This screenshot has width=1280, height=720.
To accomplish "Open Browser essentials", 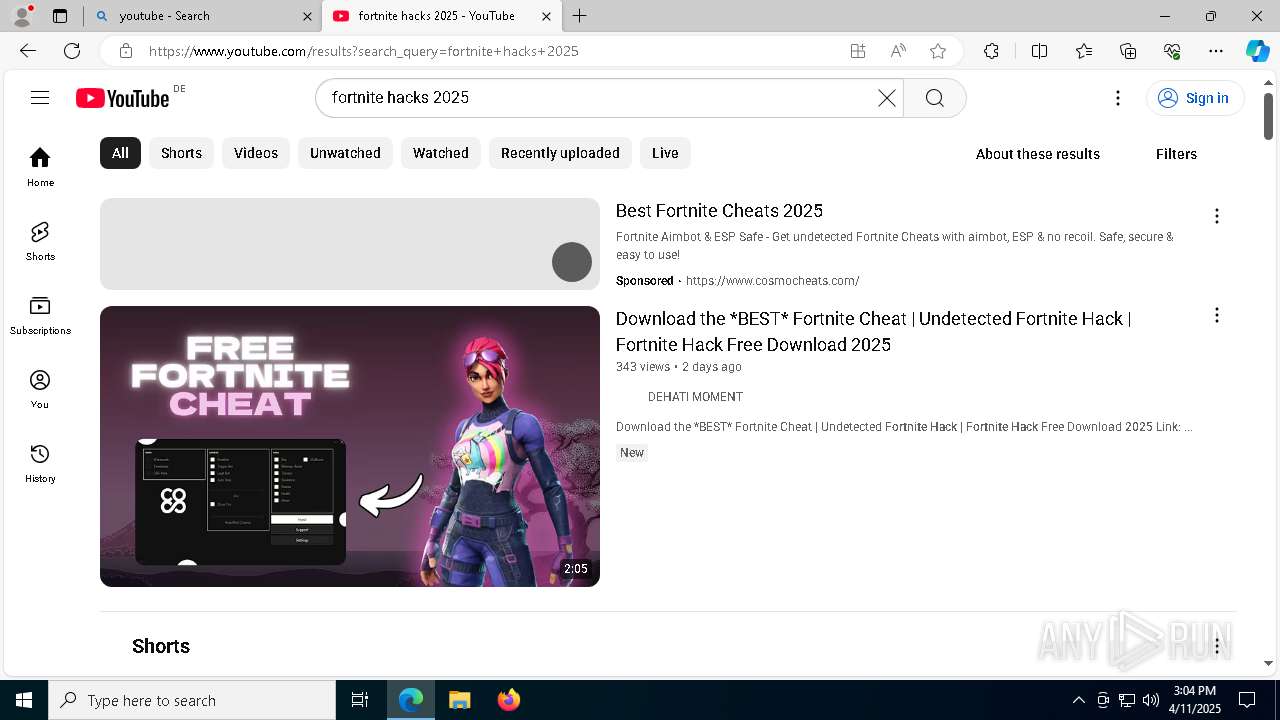I will click(1172, 51).
